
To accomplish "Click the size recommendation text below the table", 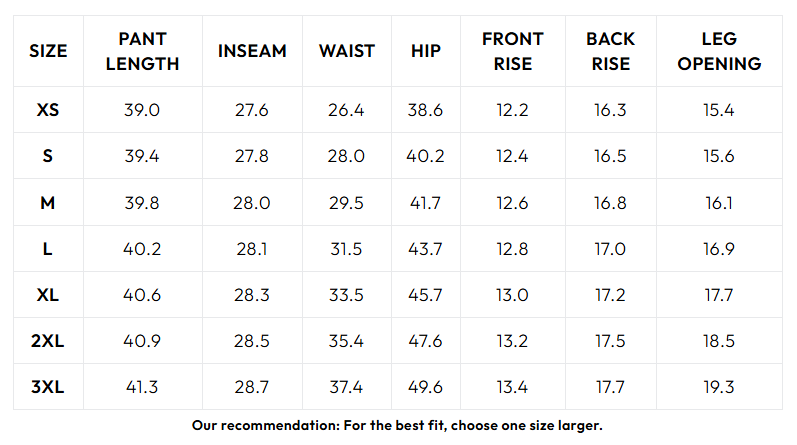I will [398, 425].
